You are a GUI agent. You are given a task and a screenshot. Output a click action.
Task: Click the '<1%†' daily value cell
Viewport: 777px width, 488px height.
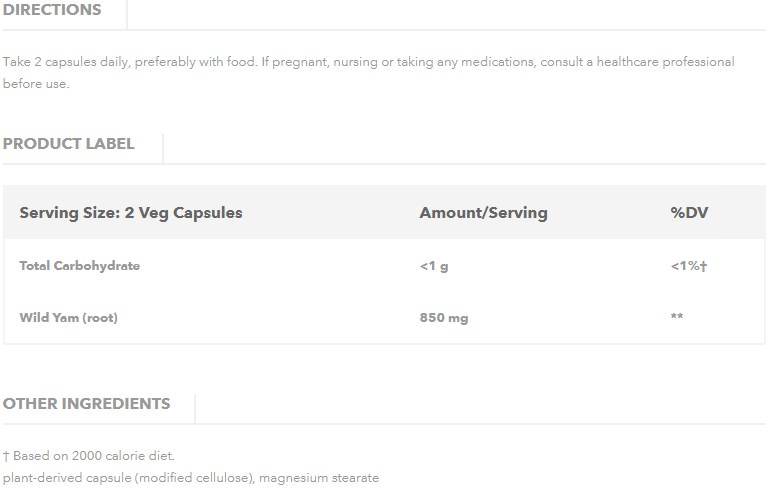coord(689,266)
